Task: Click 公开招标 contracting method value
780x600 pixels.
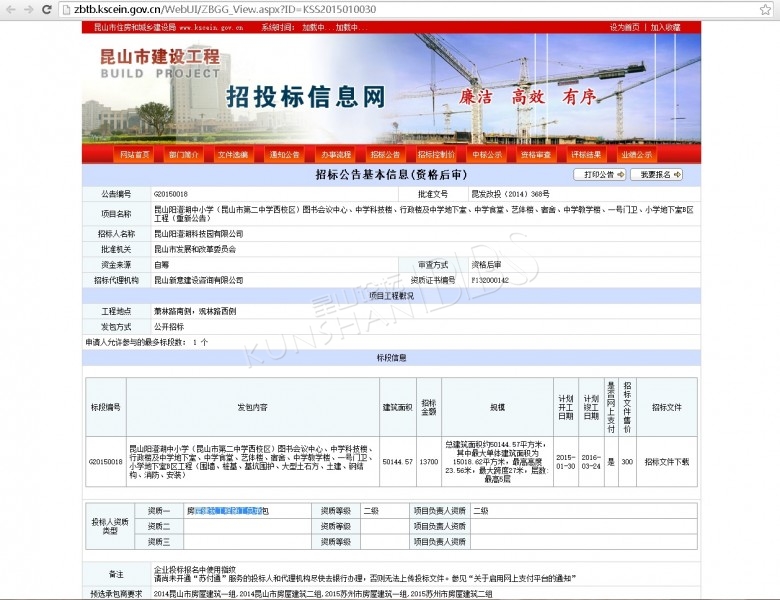Action: click(x=169, y=327)
